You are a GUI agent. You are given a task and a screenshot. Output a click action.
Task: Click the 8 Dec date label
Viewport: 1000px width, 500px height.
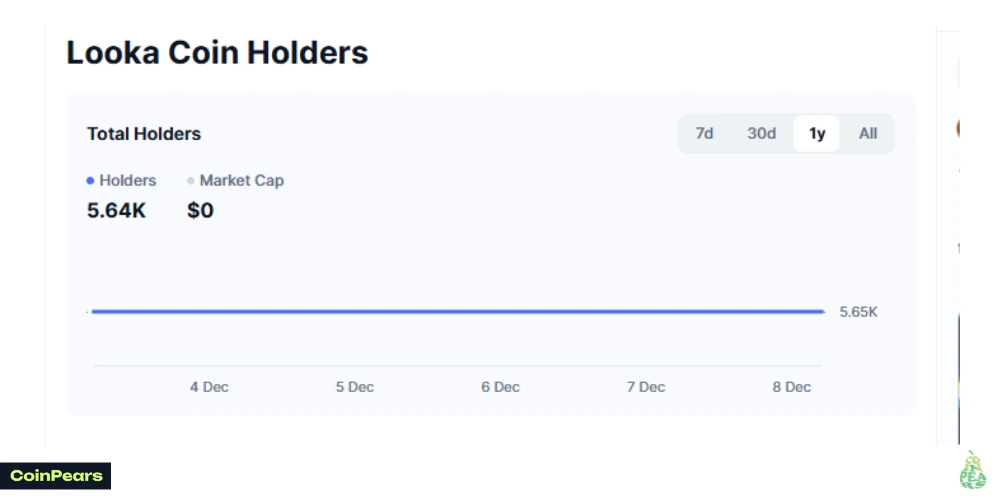pyautogui.click(x=791, y=387)
